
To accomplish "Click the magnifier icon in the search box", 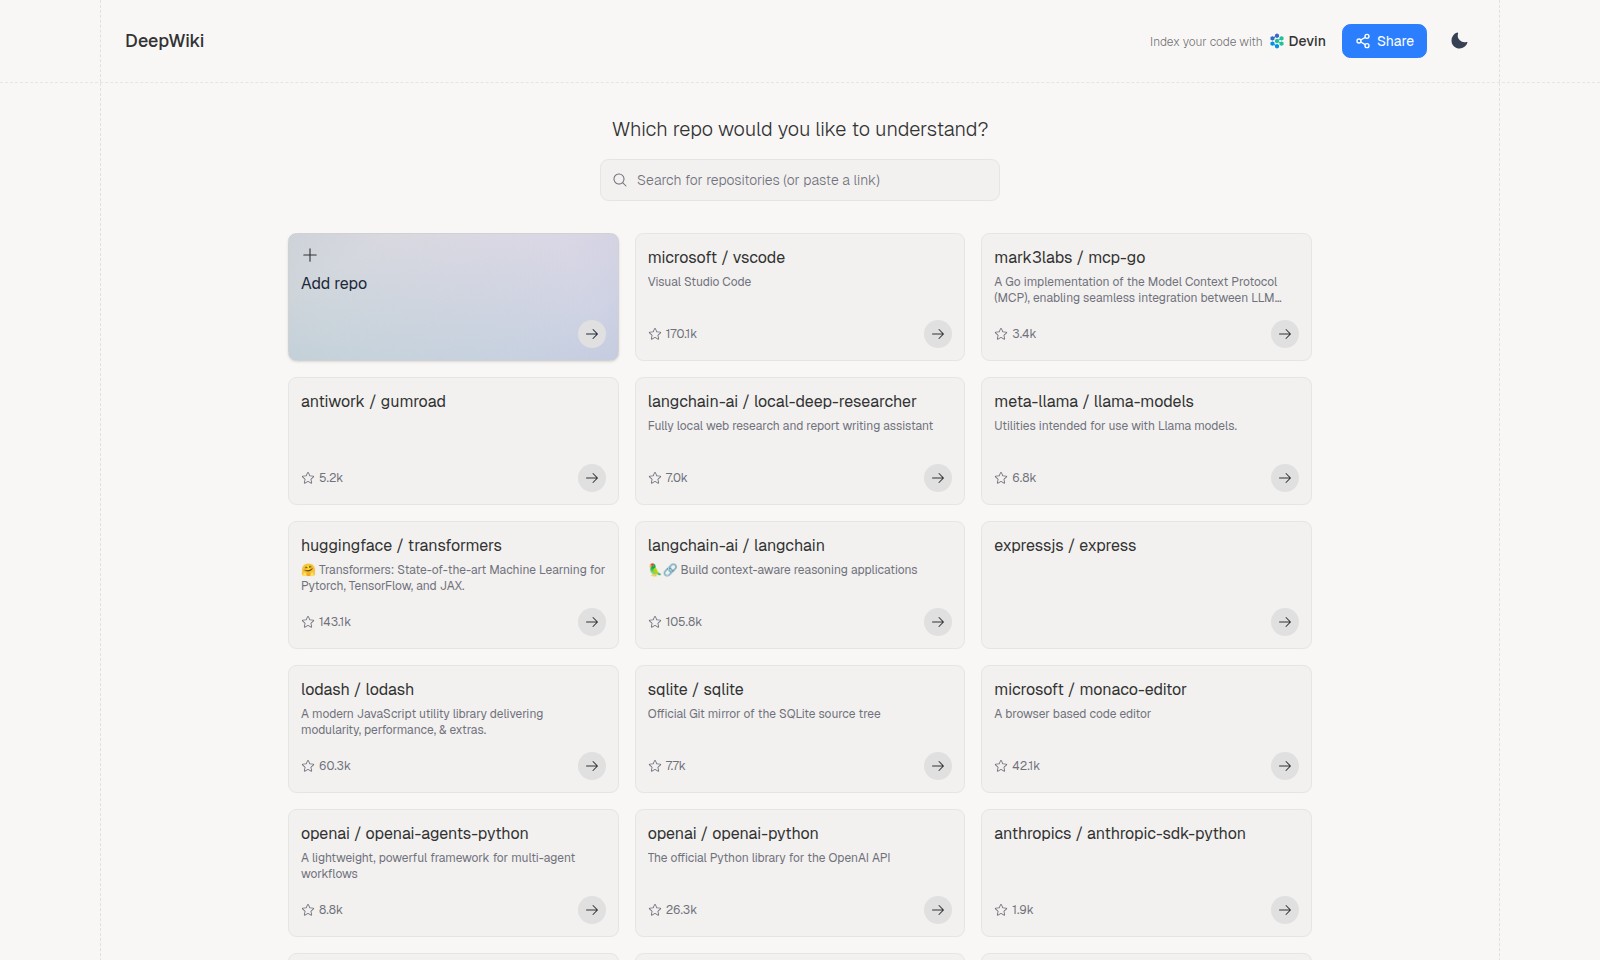I will coord(620,180).
